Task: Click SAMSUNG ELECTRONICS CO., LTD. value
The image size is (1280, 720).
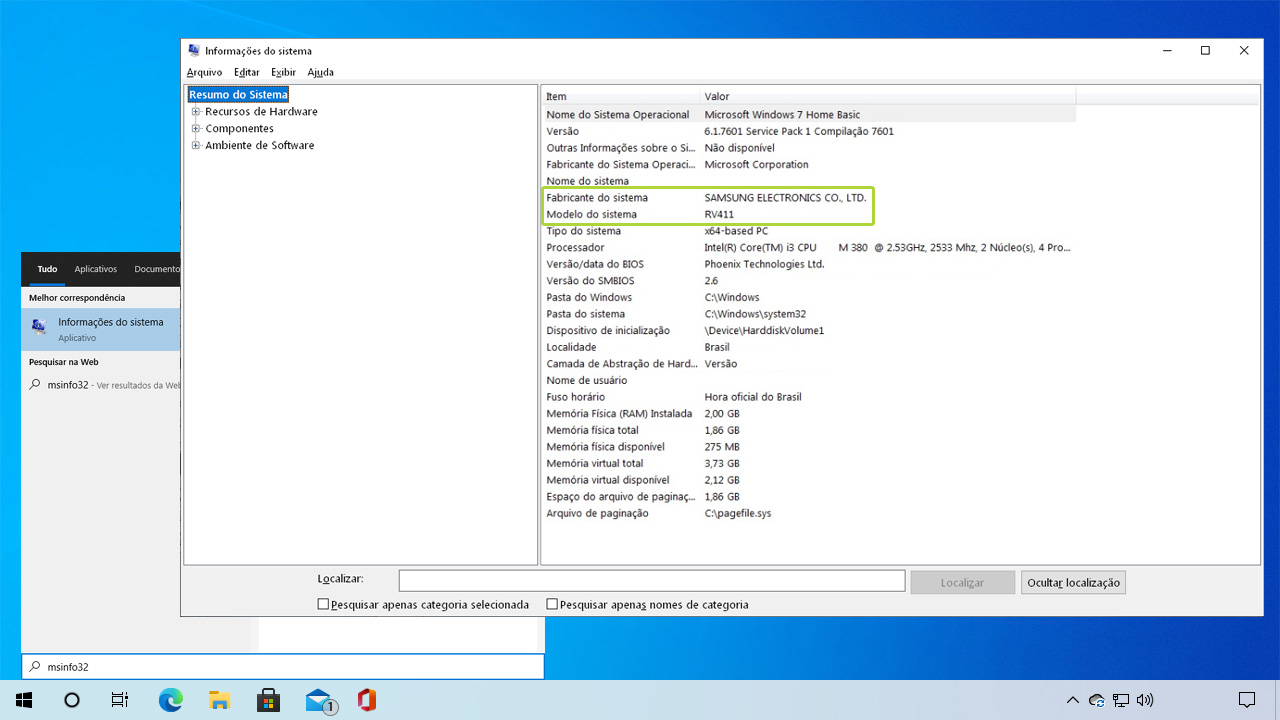Action: click(x=785, y=198)
